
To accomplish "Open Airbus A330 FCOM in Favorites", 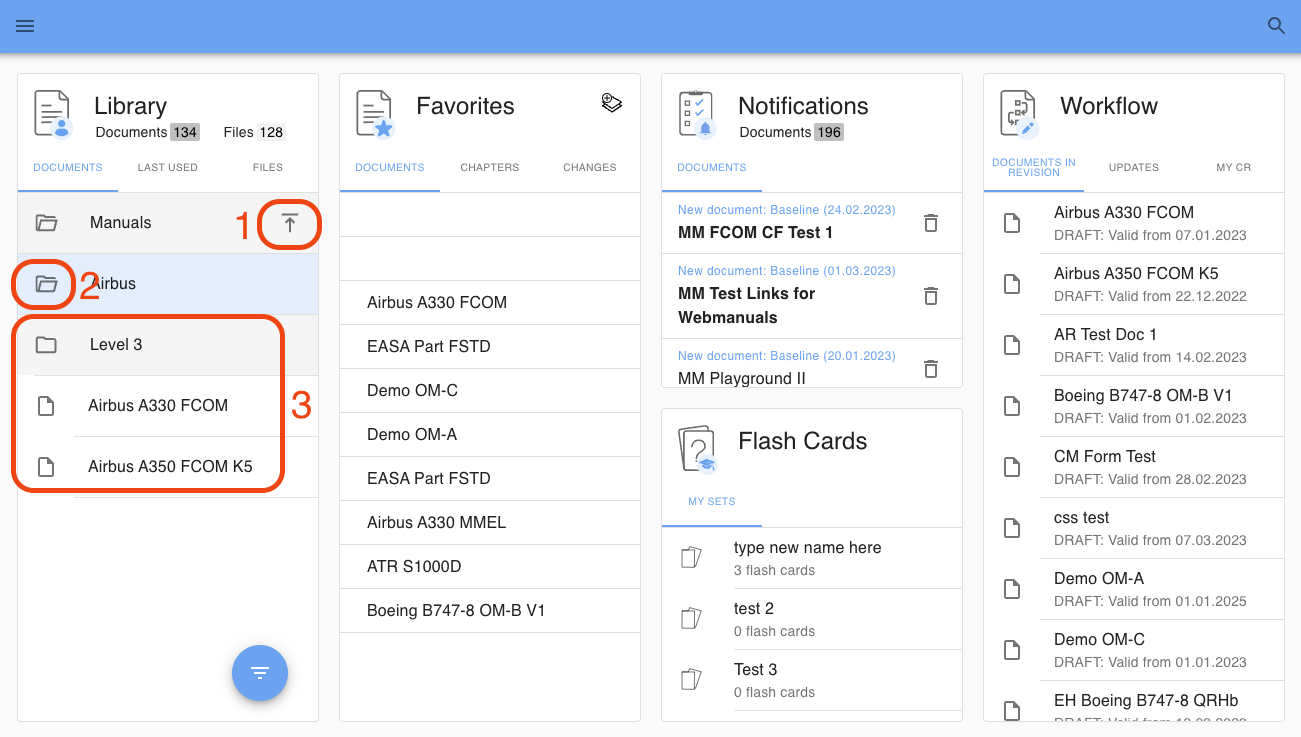I will pyautogui.click(x=490, y=303).
